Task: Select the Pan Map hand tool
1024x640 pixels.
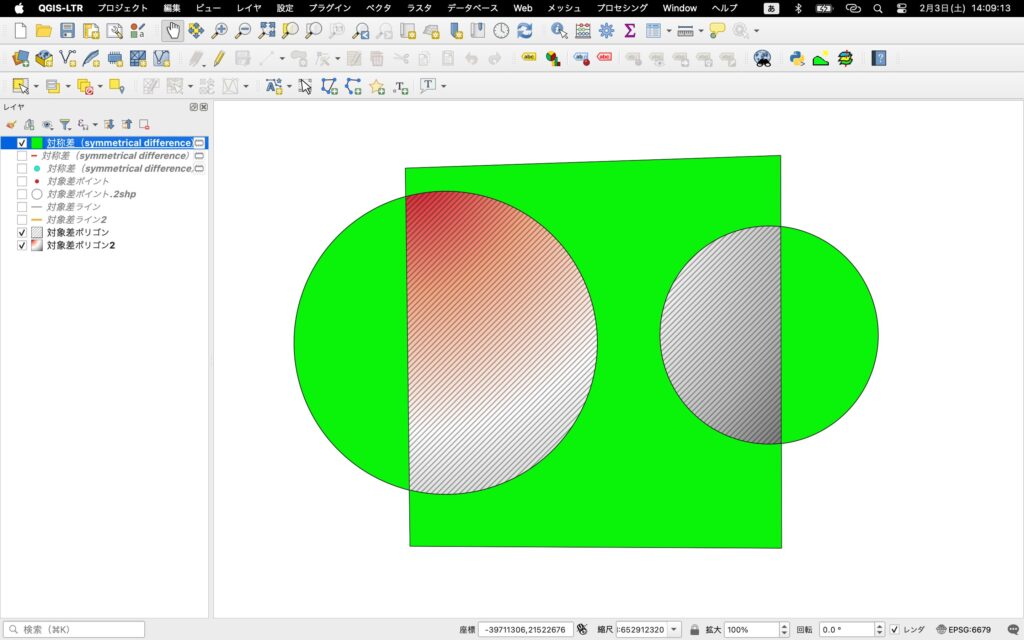Action: [x=172, y=31]
